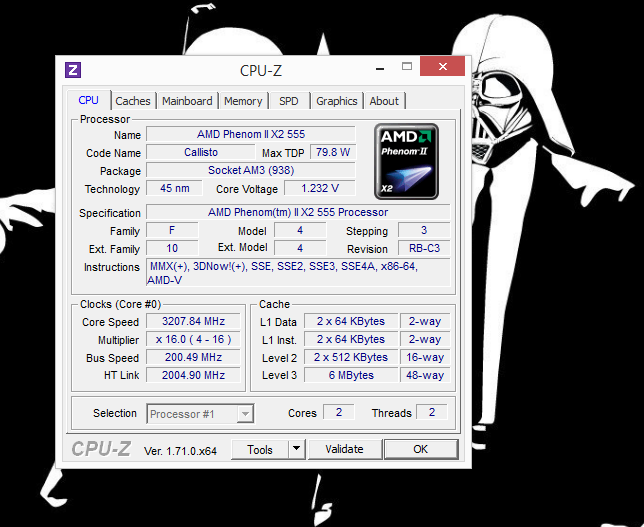Click the Max TDP value 79.8 W
The image size is (644, 527).
coord(333,152)
